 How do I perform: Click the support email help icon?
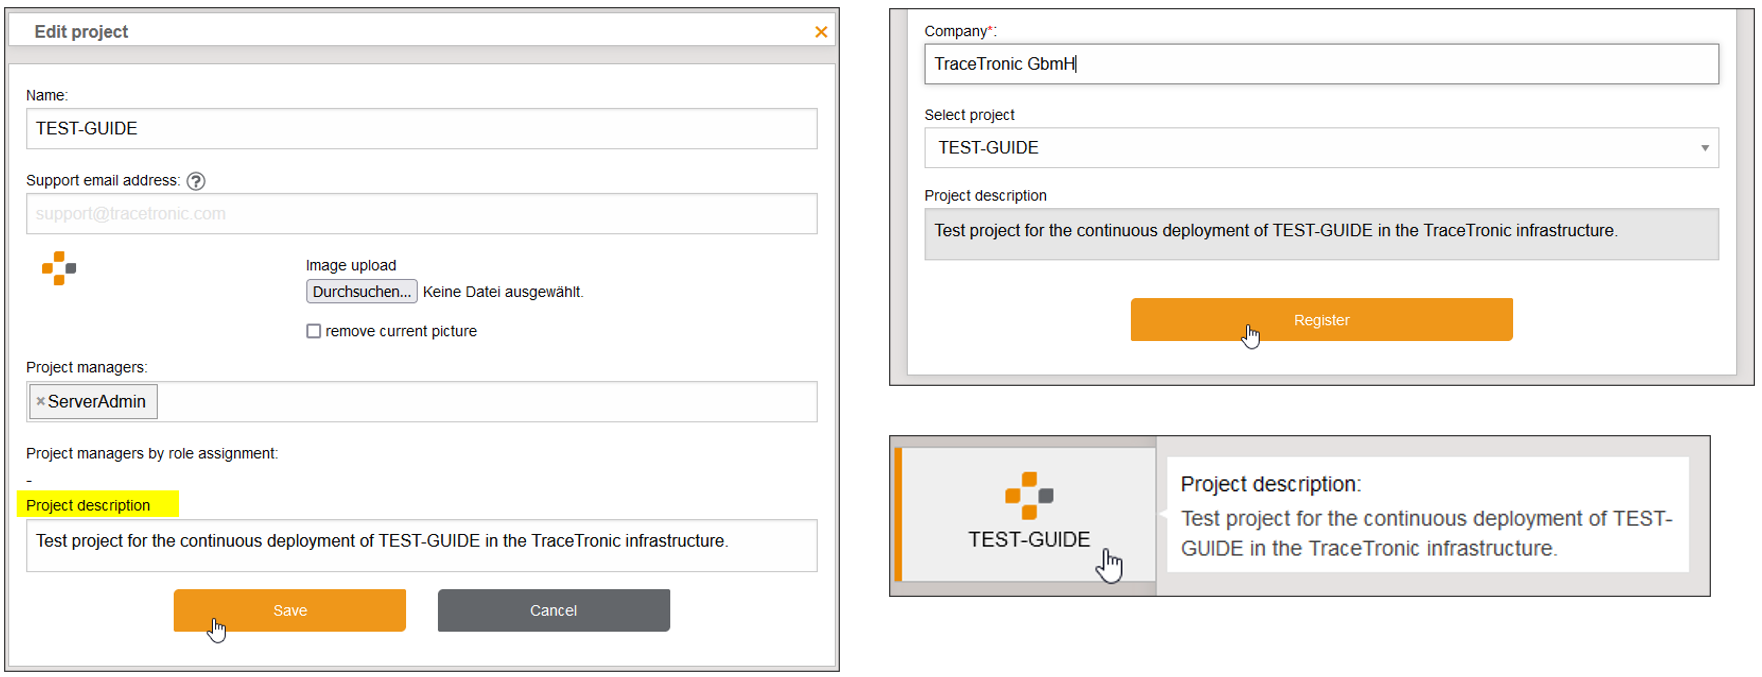coord(196,181)
